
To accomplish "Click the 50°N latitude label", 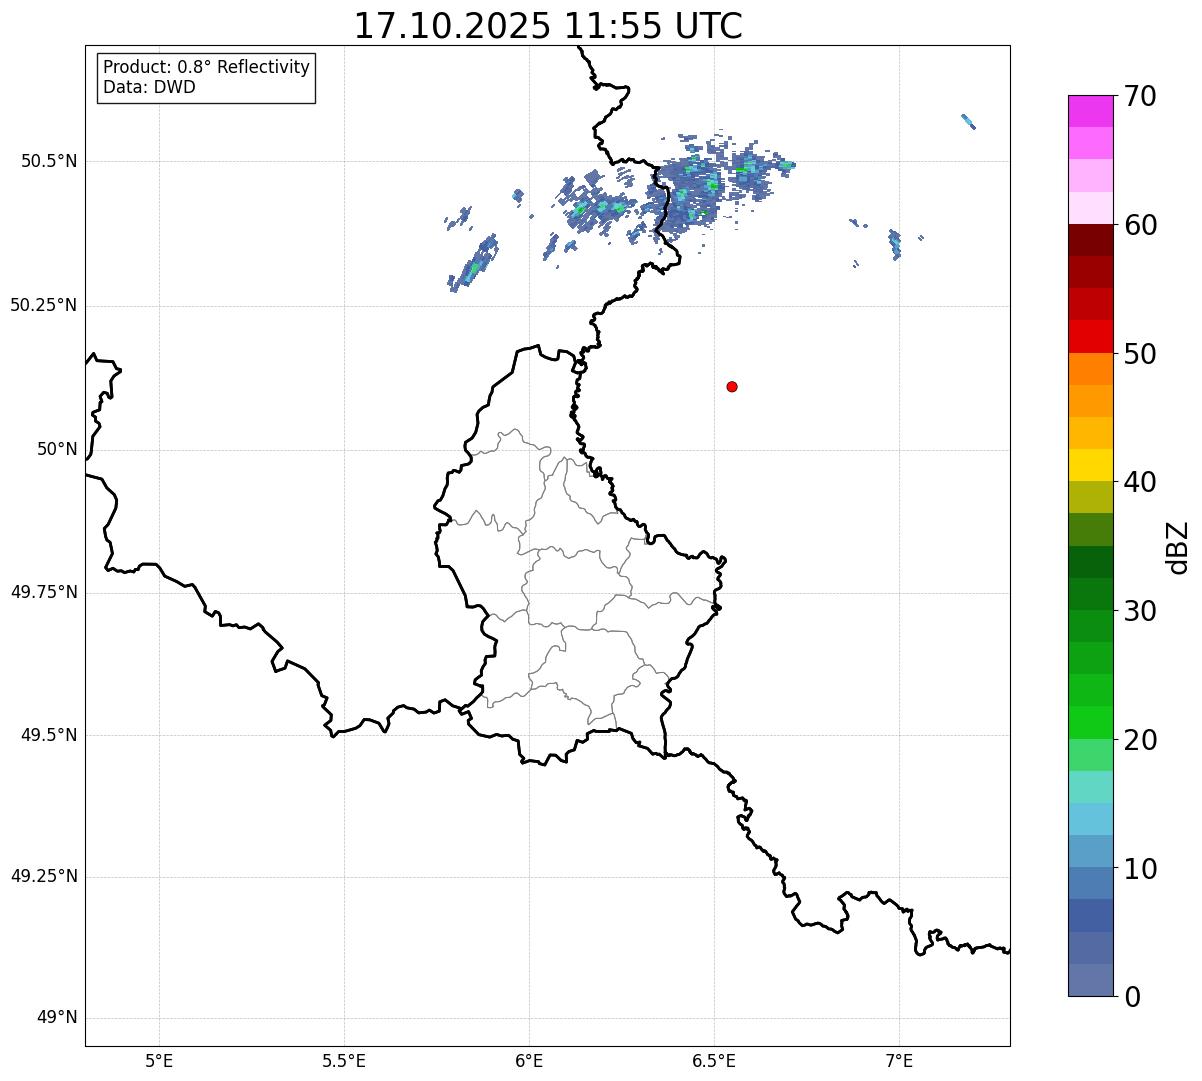I will tap(57, 449).
